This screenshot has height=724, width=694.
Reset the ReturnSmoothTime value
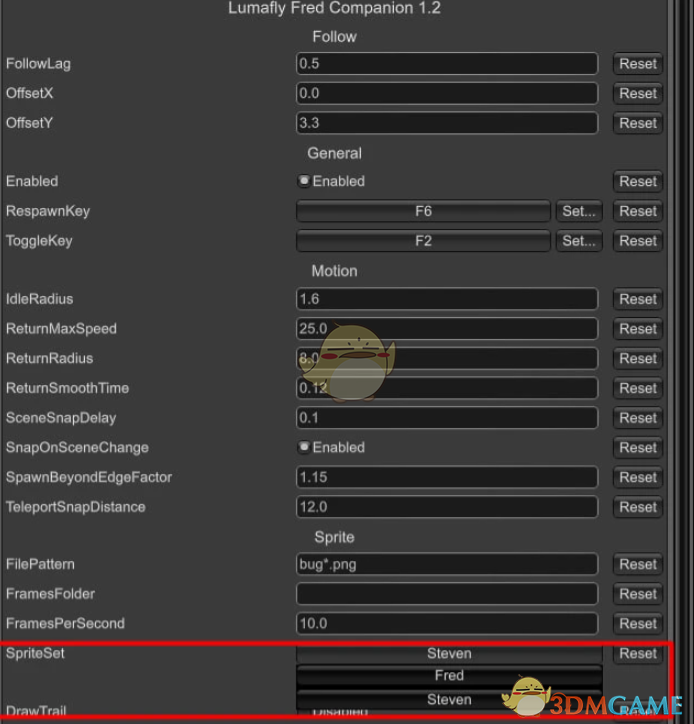(x=638, y=388)
